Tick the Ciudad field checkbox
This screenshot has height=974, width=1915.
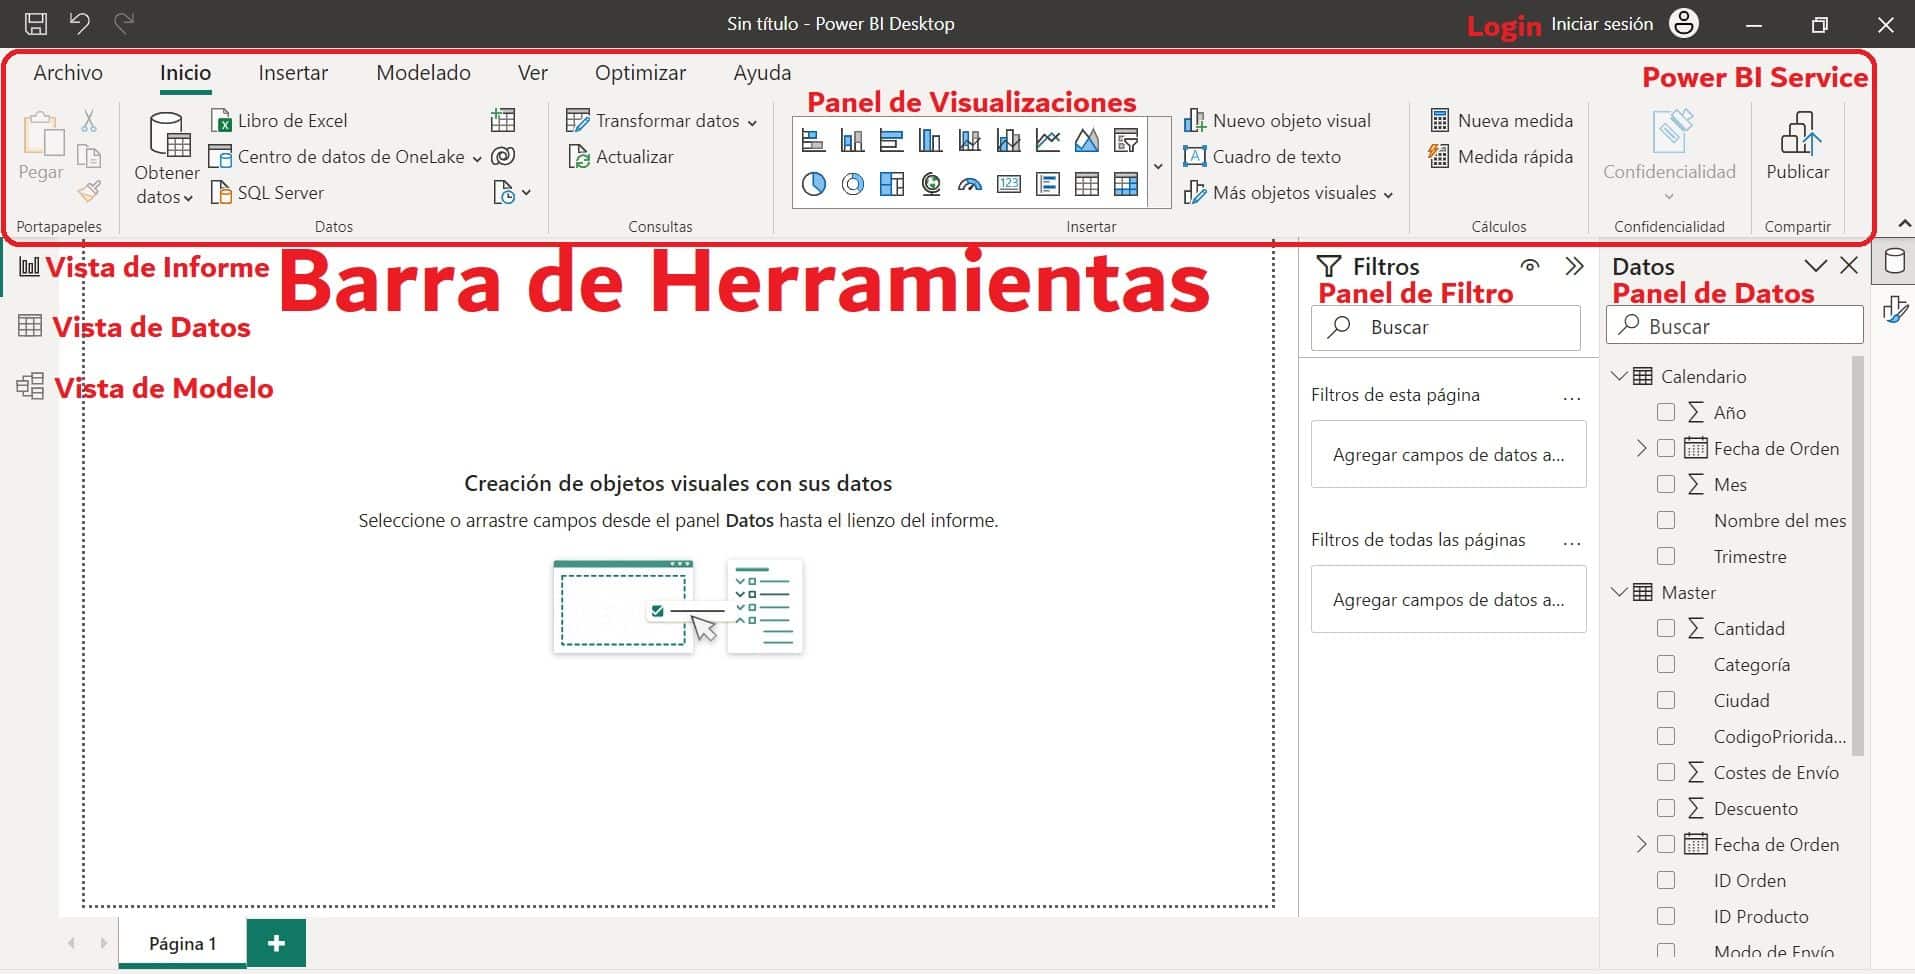click(x=1666, y=700)
